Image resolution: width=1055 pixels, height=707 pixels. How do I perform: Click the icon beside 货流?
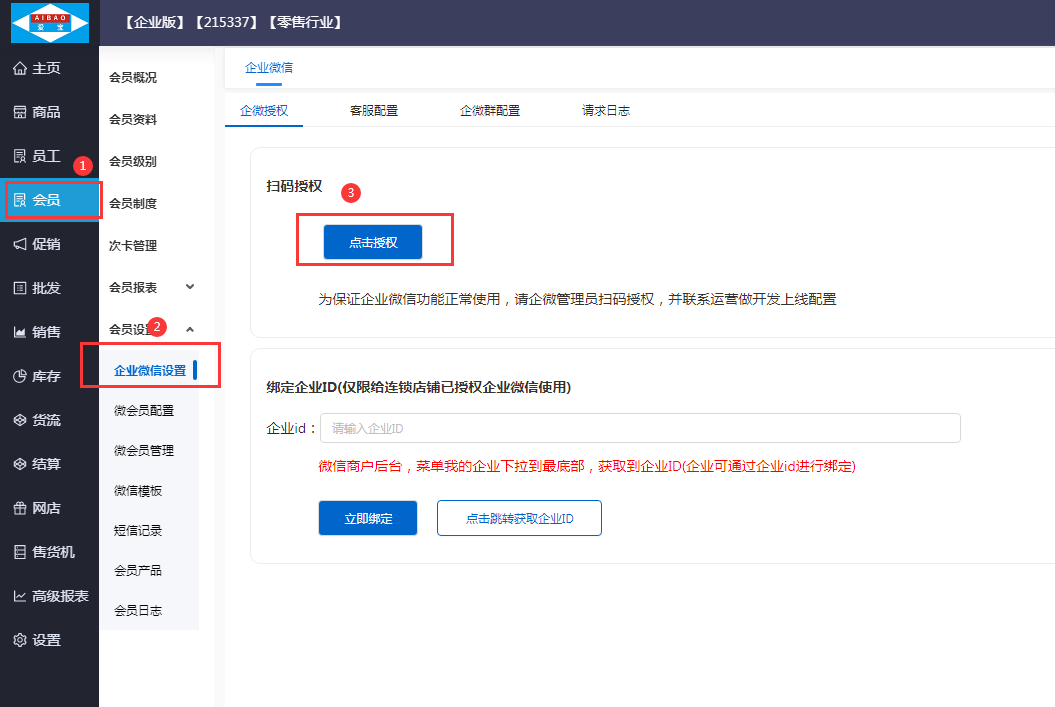[x=20, y=420]
